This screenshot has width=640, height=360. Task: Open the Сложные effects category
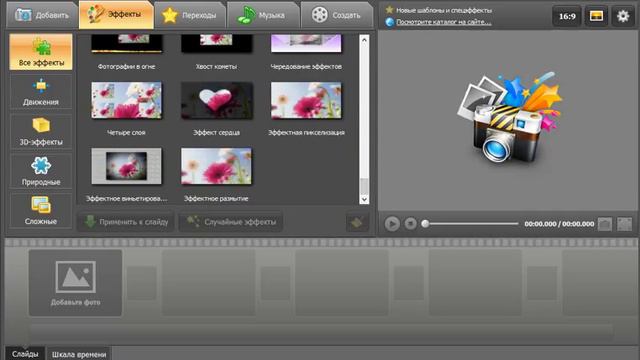41,211
